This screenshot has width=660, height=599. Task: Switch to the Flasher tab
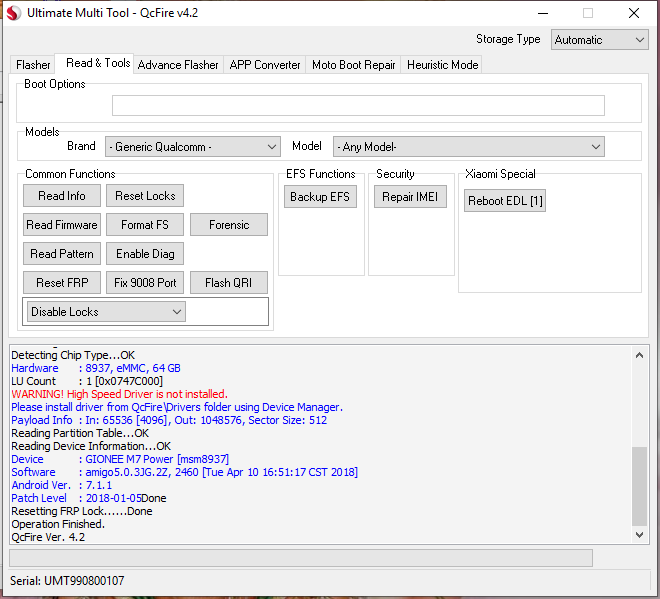pos(33,65)
